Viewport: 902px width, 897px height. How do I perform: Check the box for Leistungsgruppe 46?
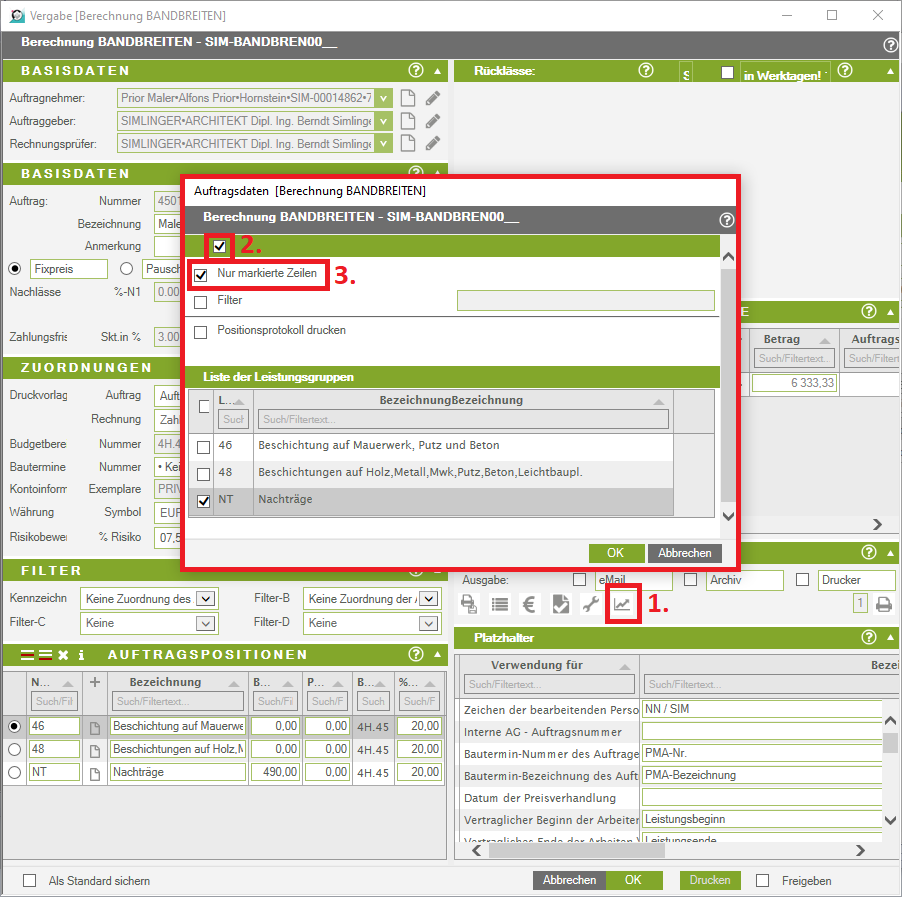click(204, 446)
